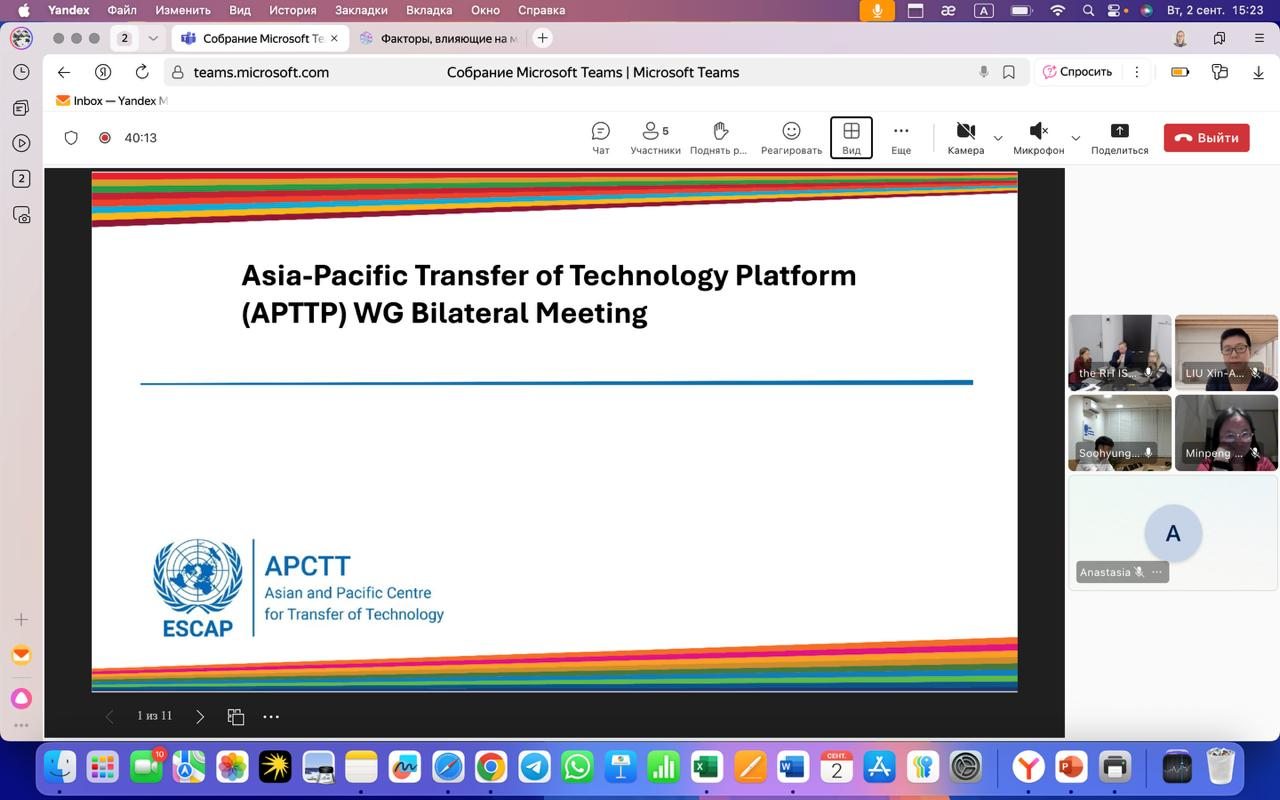The width and height of the screenshot is (1280, 800).
Task: Open a new browser tab
Action: [x=542, y=38]
